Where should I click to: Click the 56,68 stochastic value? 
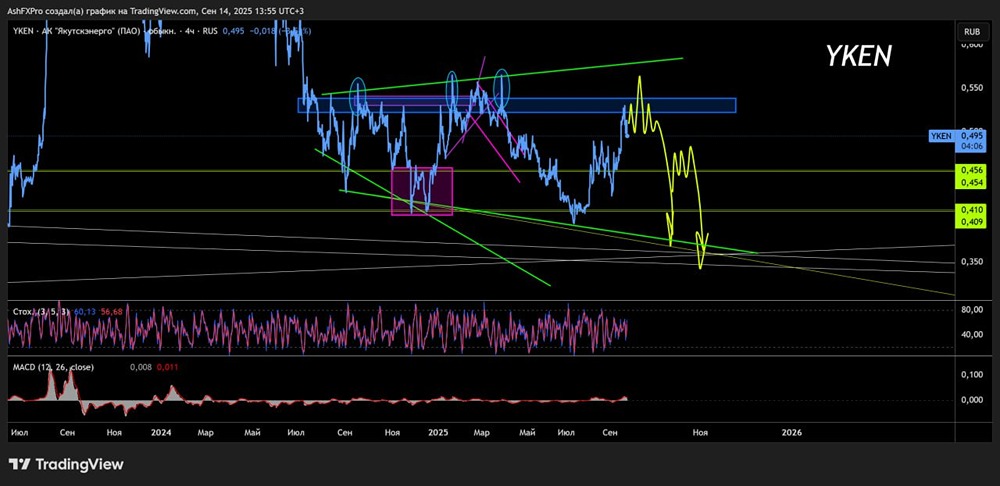click(112, 311)
